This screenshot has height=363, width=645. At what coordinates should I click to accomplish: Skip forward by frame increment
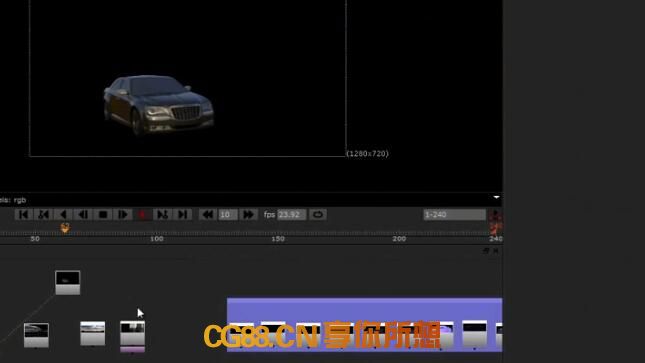tap(248, 214)
